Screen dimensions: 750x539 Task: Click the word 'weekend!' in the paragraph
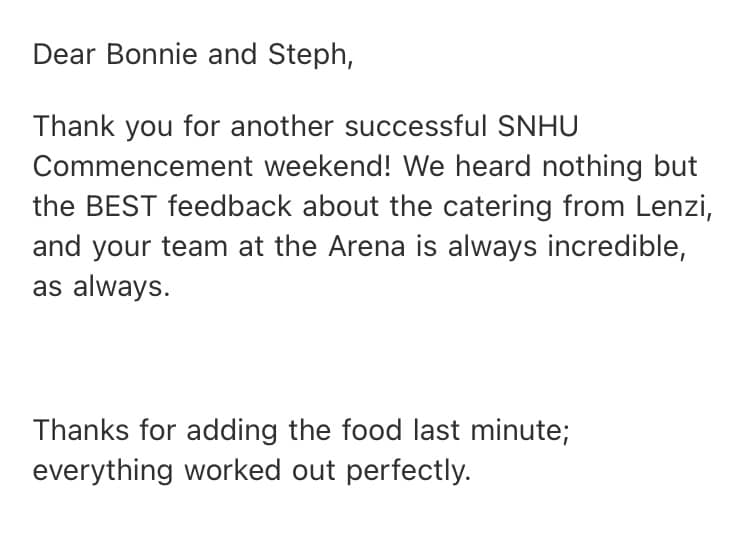328,166
